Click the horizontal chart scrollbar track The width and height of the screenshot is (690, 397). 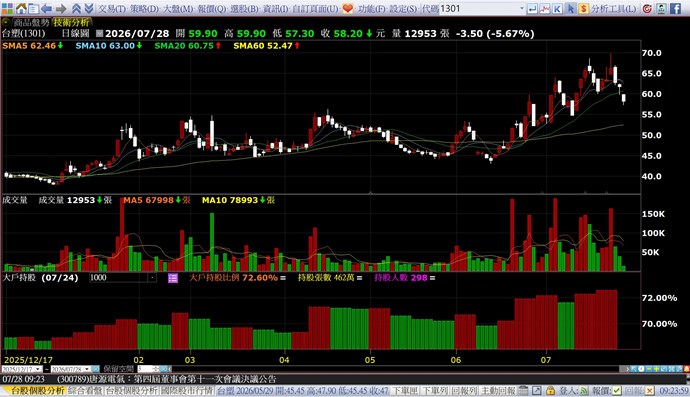(395, 369)
